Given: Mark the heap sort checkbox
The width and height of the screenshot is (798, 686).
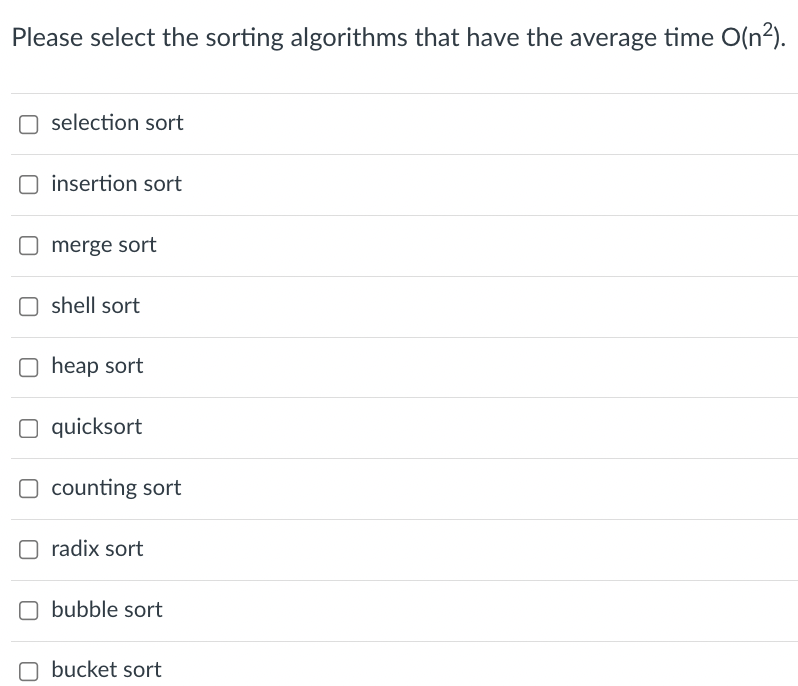Looking at the screenshot, I should (28, 367).
